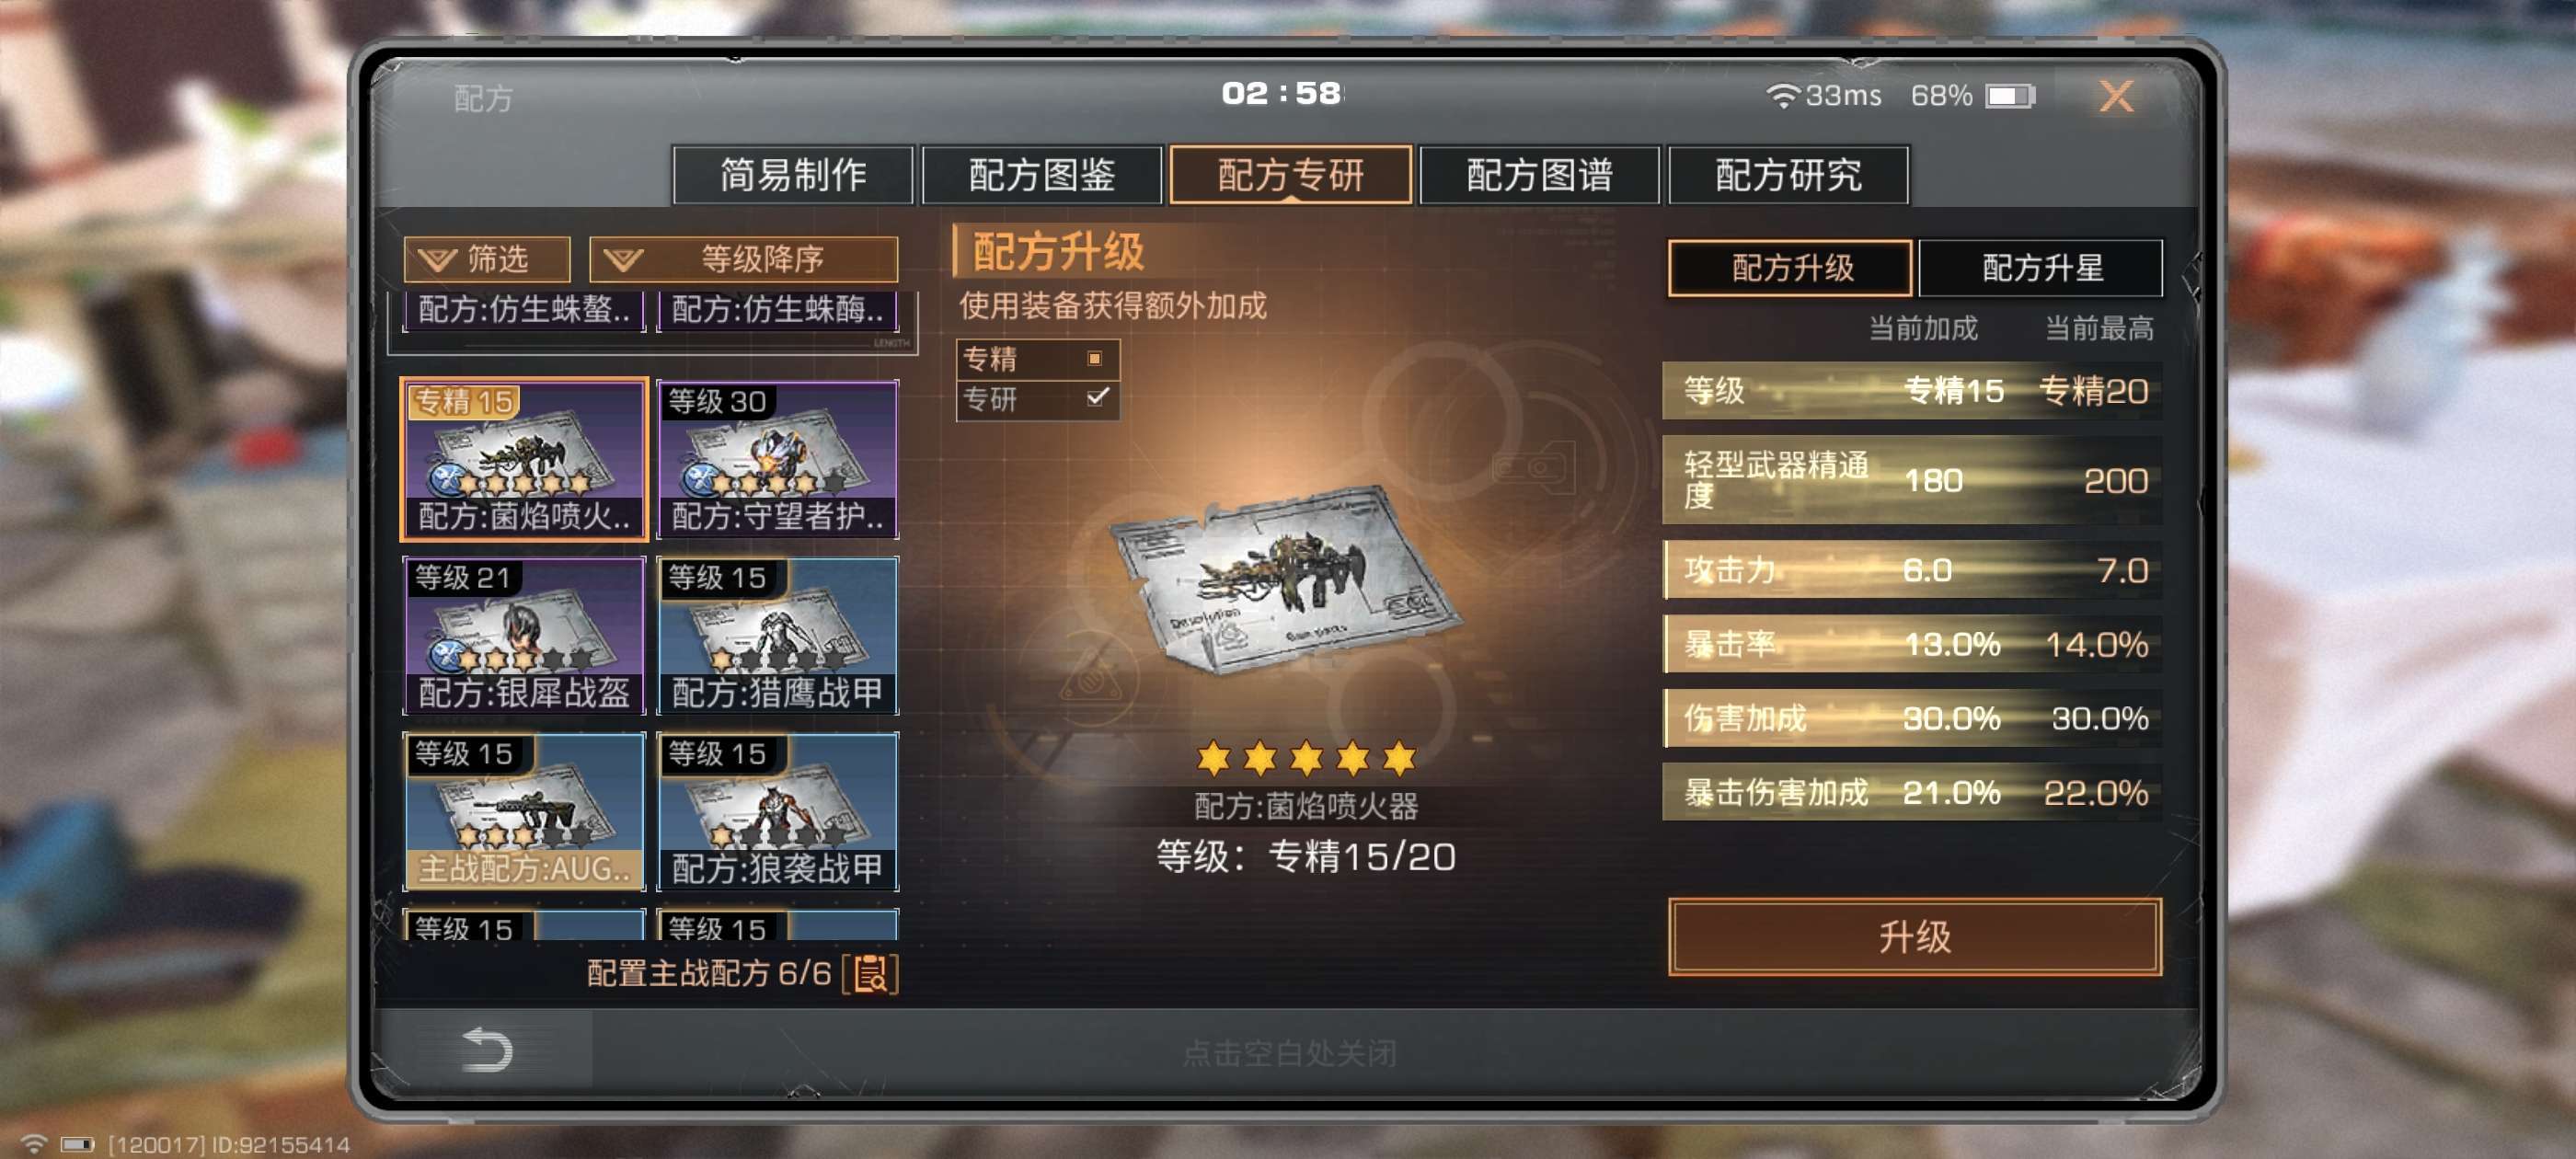Choose the 银犀战盔 recipe icon
Viewport: 2576px width, 1159px height.
point(524,635)
